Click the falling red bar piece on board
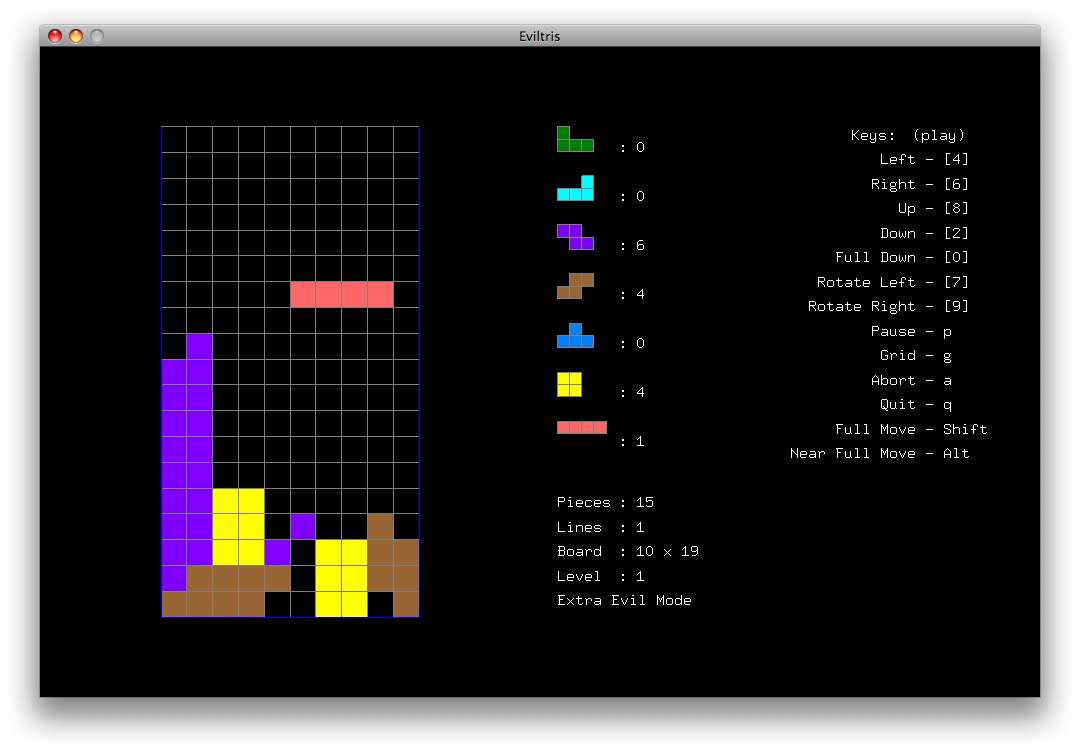Screen dimensions: 1080x752 click(341, 294)
